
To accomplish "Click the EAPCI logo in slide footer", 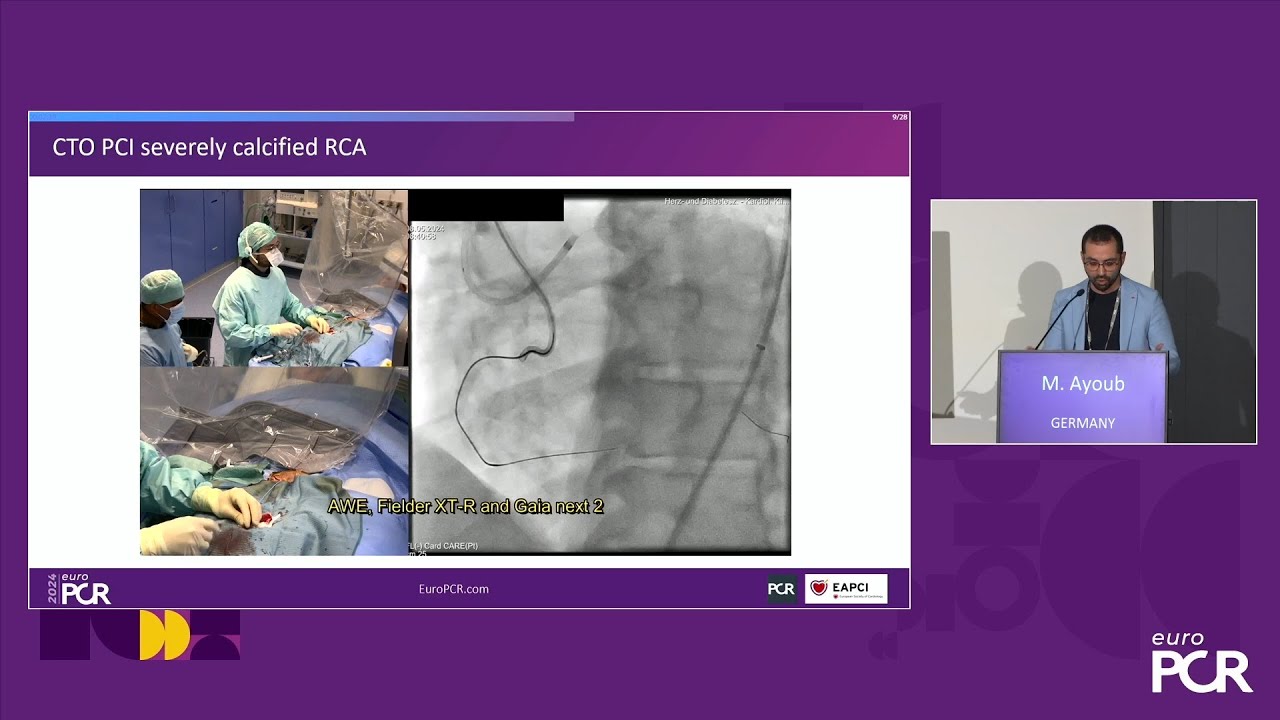I will click(x=846, y=589).
